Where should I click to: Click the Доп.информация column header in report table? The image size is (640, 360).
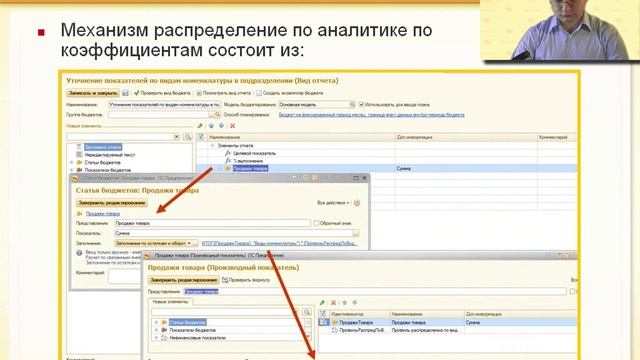(x=466, y=137)
